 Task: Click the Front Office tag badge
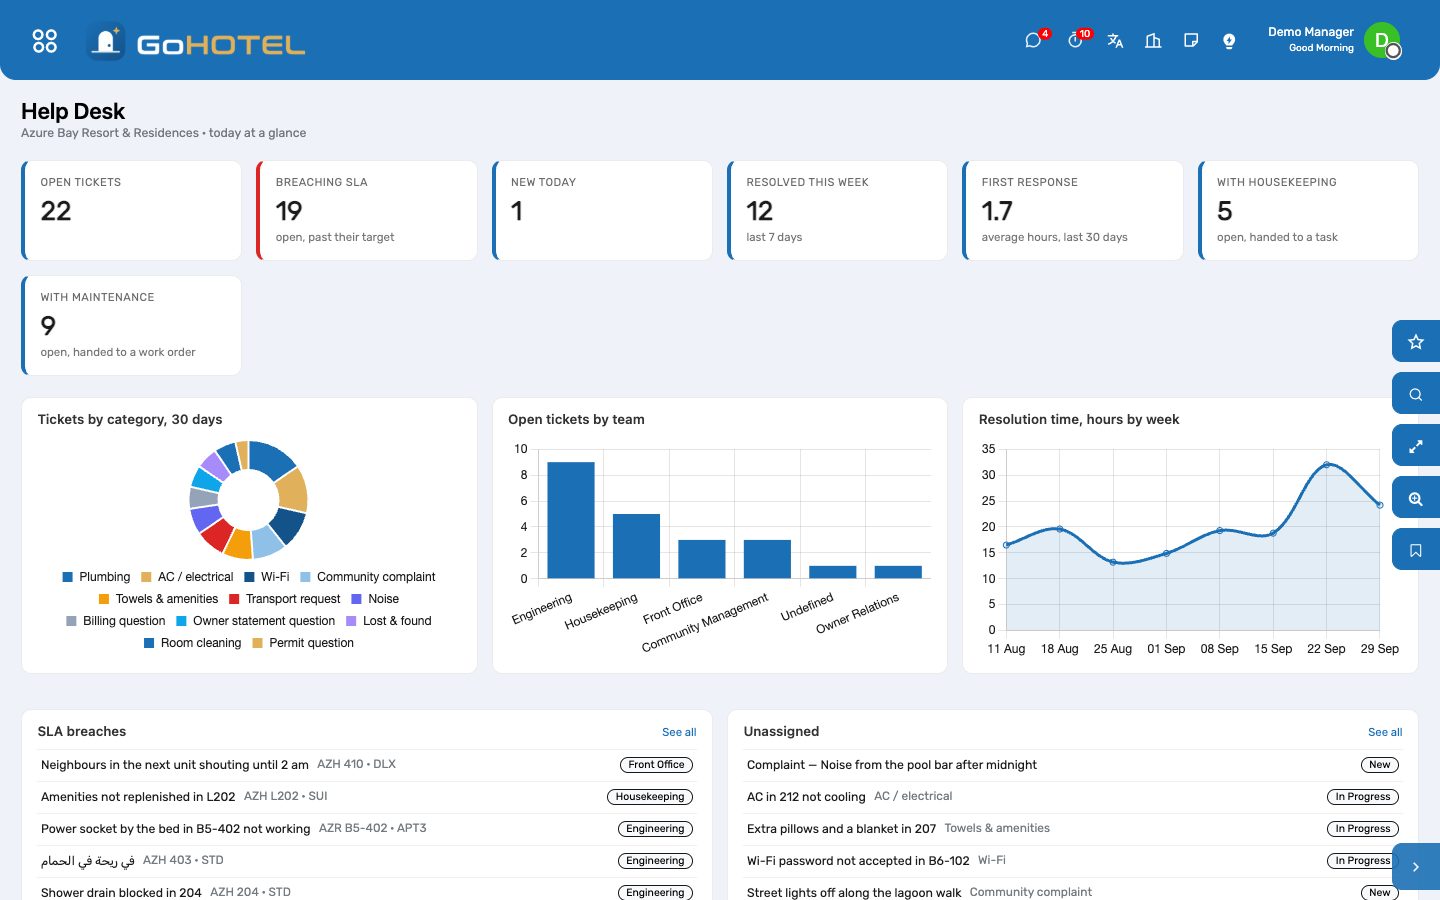tap(656, 765)
